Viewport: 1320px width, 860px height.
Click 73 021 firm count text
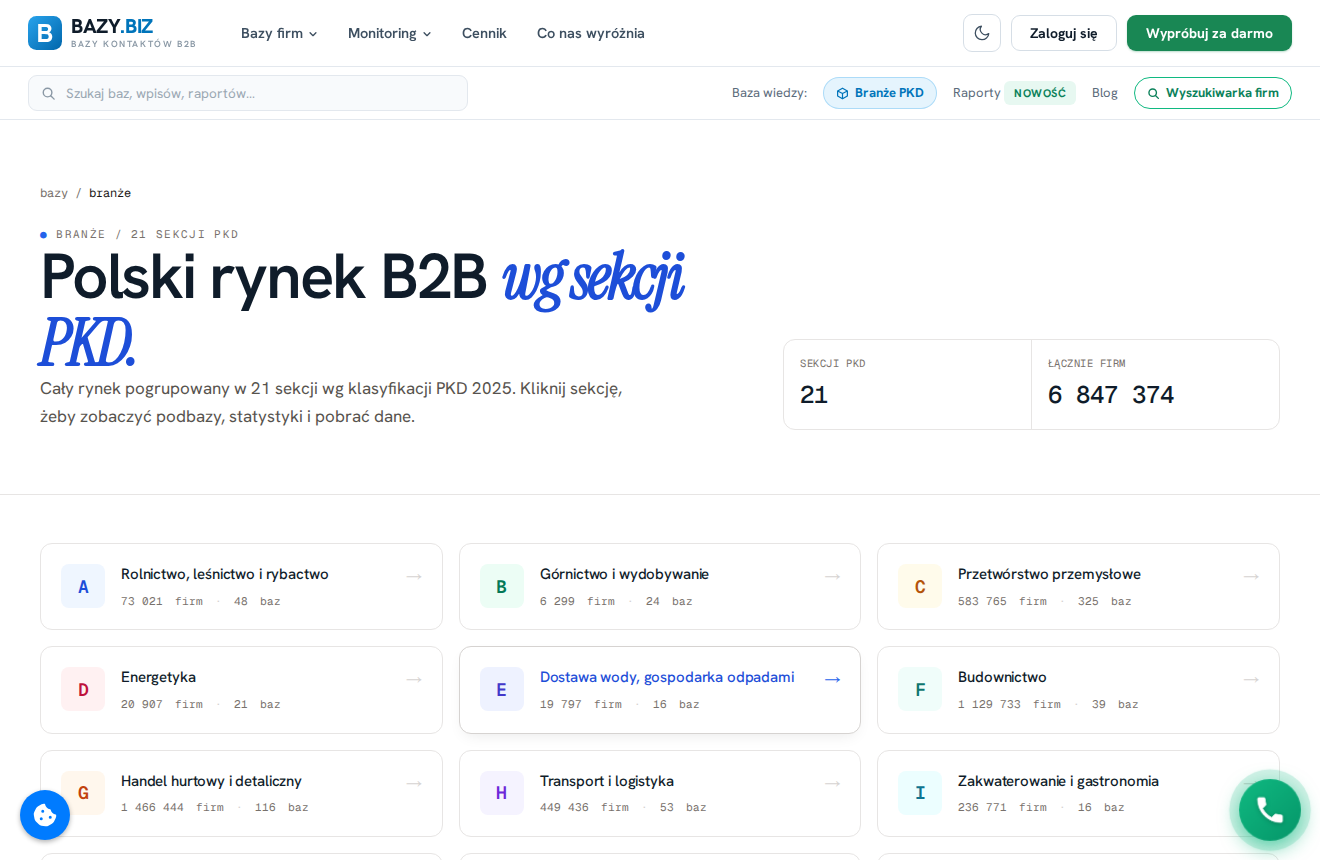(x=162, y=601)
